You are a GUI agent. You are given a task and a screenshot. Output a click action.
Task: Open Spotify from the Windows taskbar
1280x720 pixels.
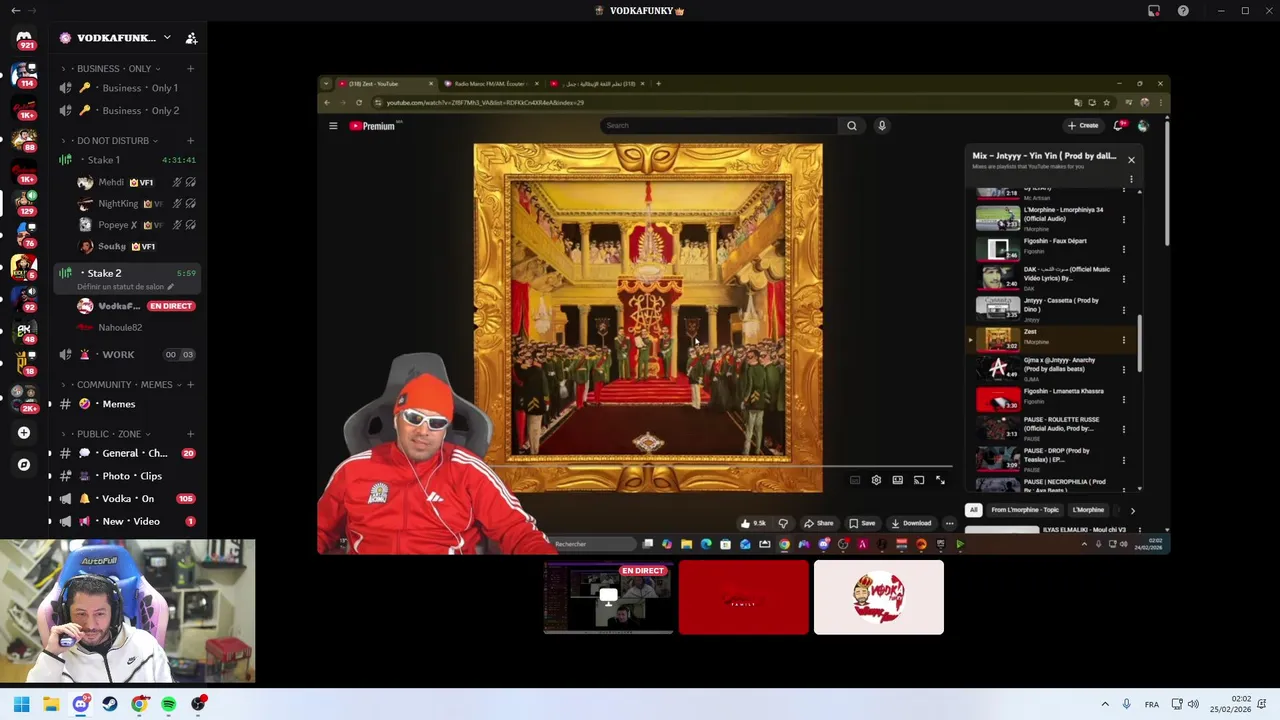(x=168, y=704)
